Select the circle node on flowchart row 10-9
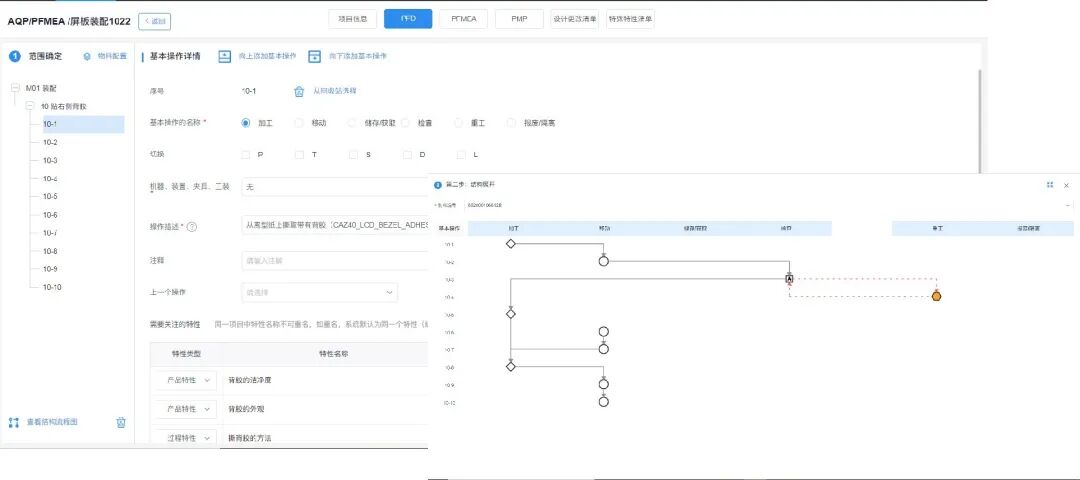 point(603,384)
